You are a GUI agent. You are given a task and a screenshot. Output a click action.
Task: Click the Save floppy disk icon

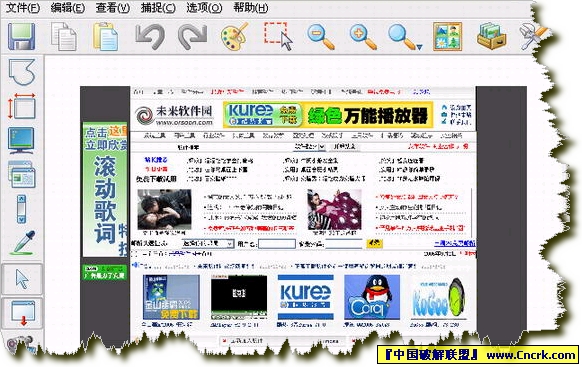tap(22, 36)
